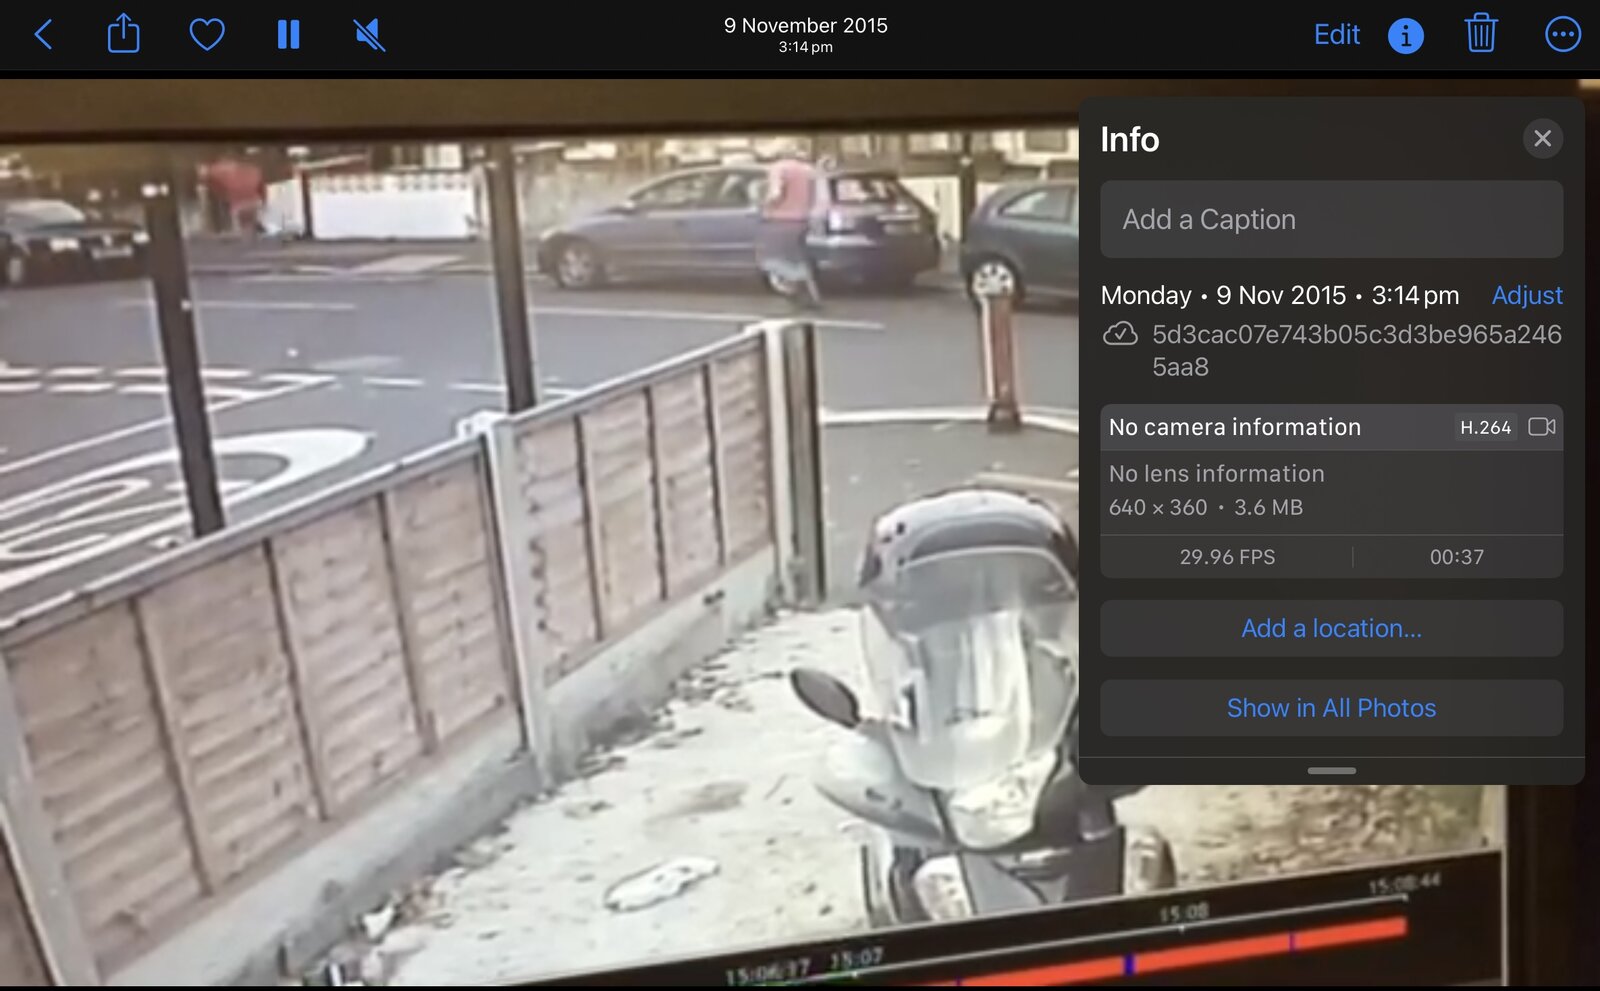Viewport: 1600px width, 991px height.
Task: Tap the Info panel drag handle
Action: coord(1331,770)
